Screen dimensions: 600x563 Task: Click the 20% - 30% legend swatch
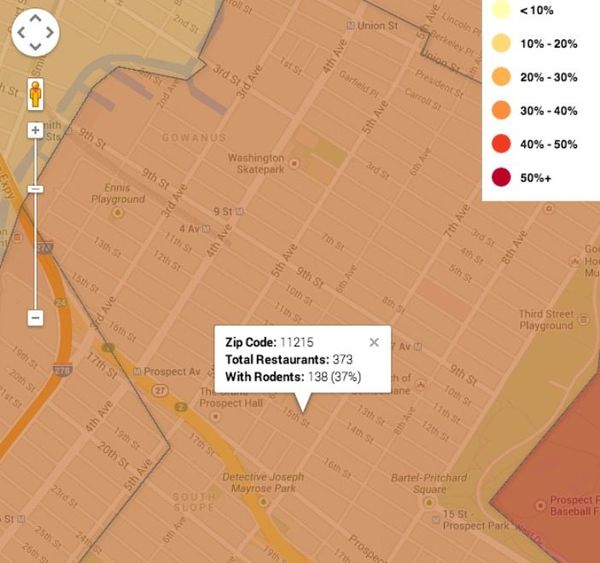(501, 77)
